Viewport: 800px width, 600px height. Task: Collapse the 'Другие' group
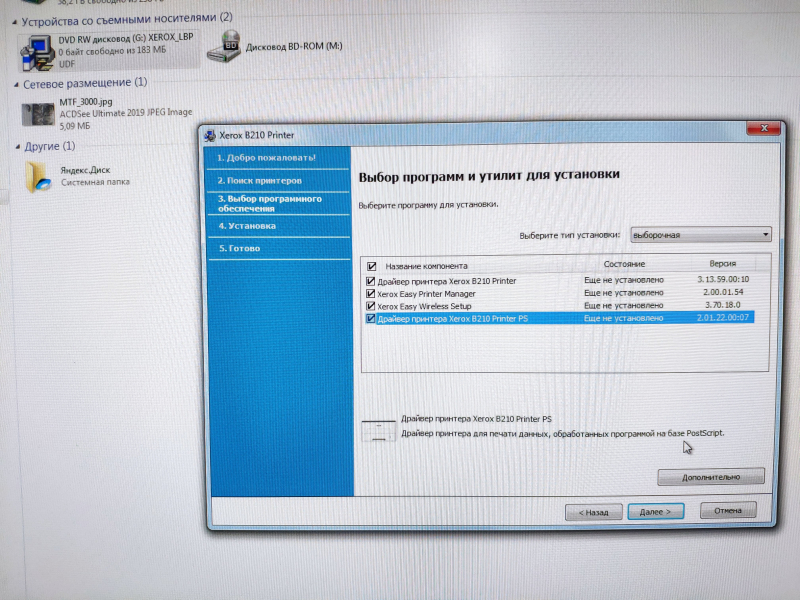pyautogui.click(x=14, y=147)
